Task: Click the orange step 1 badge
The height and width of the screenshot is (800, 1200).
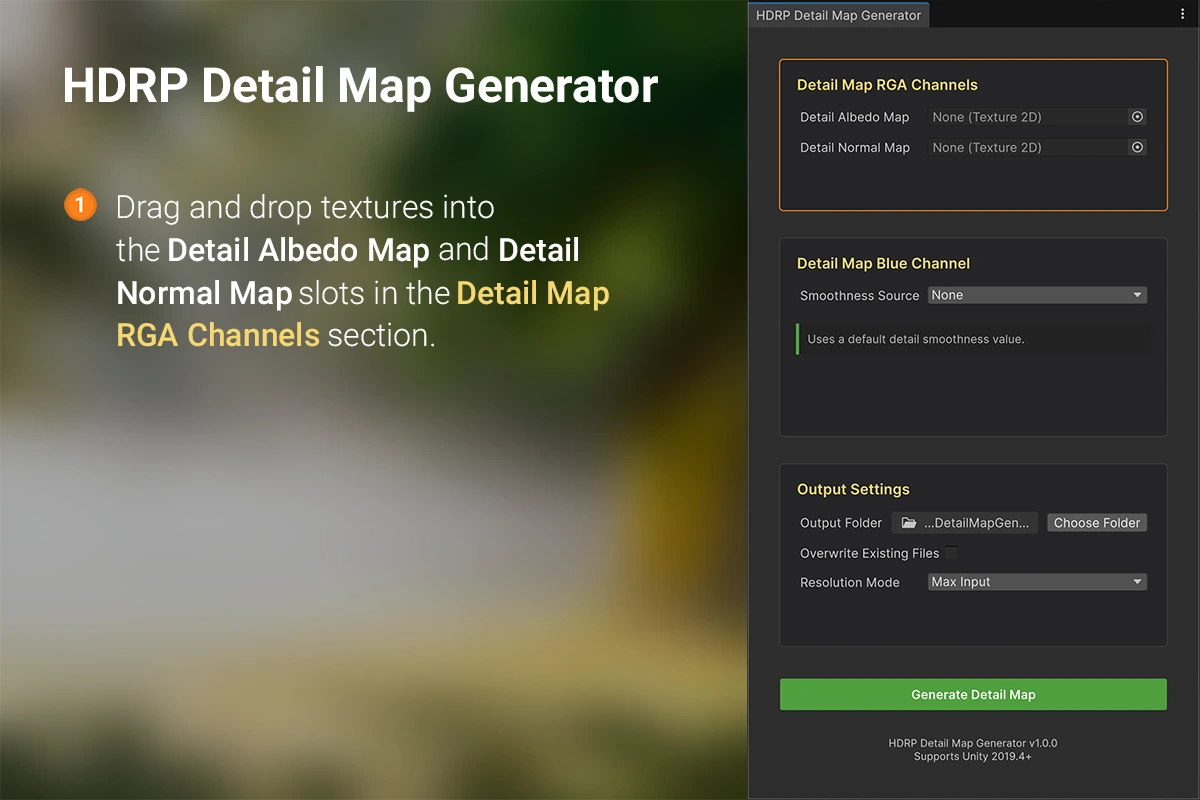Action: 80,205
